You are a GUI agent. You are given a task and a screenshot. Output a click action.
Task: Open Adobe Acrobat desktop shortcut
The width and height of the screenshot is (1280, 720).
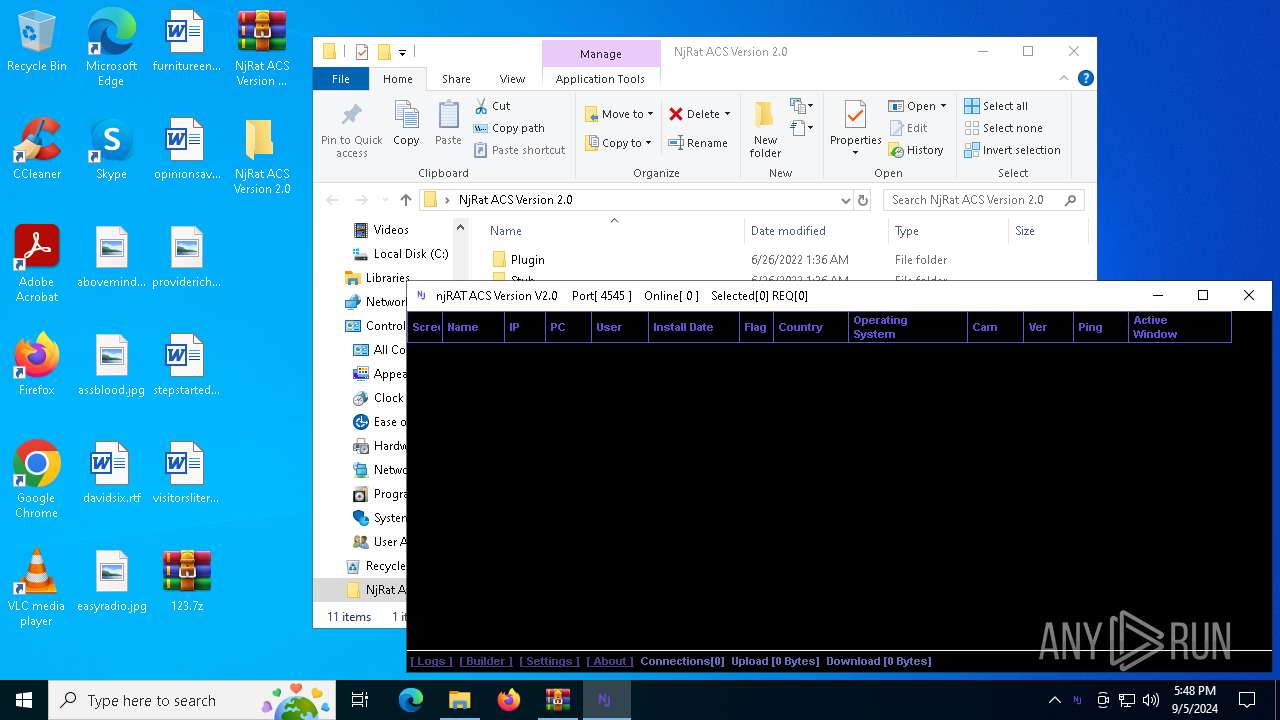pyautogui.click(x=37, y=264)
